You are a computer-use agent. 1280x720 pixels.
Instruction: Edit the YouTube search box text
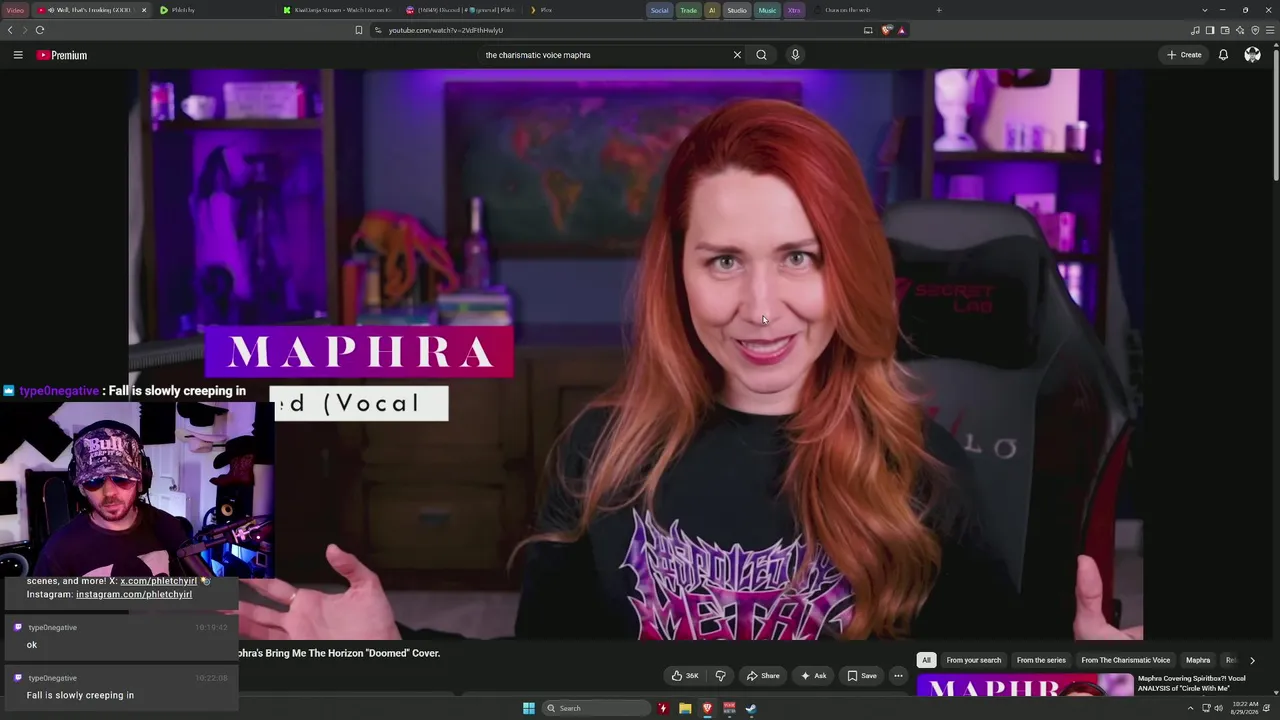[605, 55]
